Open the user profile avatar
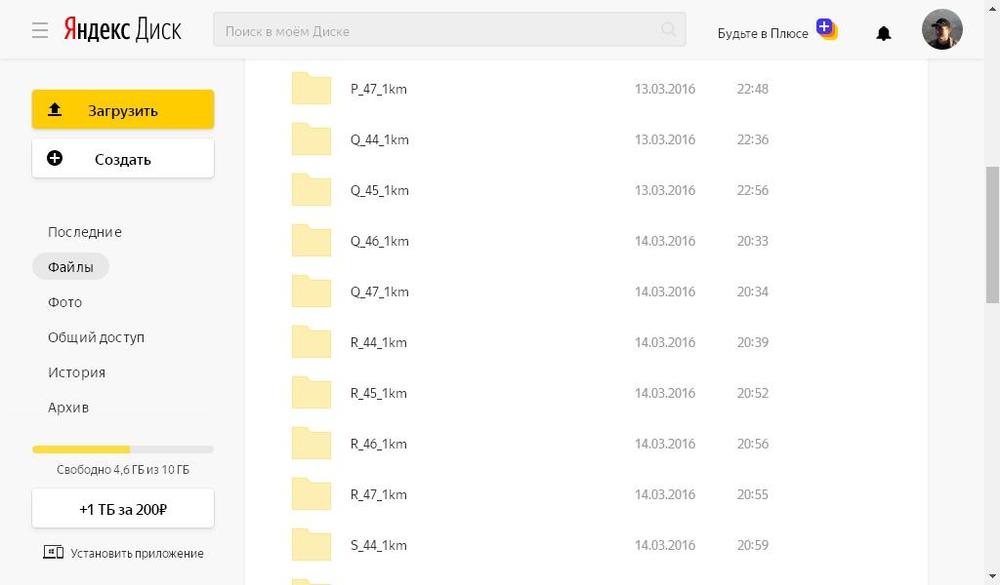 click(942, 30)
